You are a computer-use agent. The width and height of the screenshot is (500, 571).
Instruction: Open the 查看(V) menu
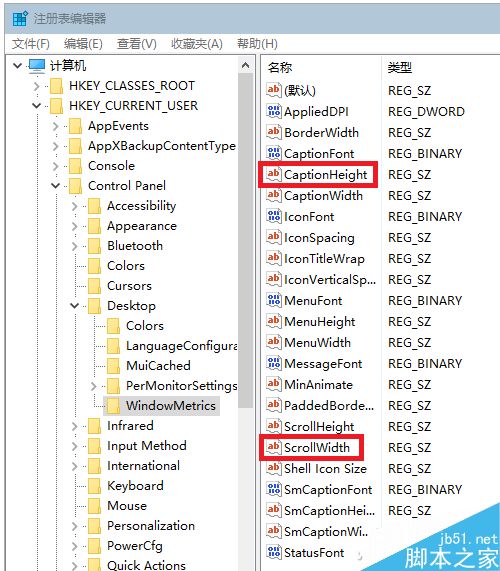click(x=137, y=44)
